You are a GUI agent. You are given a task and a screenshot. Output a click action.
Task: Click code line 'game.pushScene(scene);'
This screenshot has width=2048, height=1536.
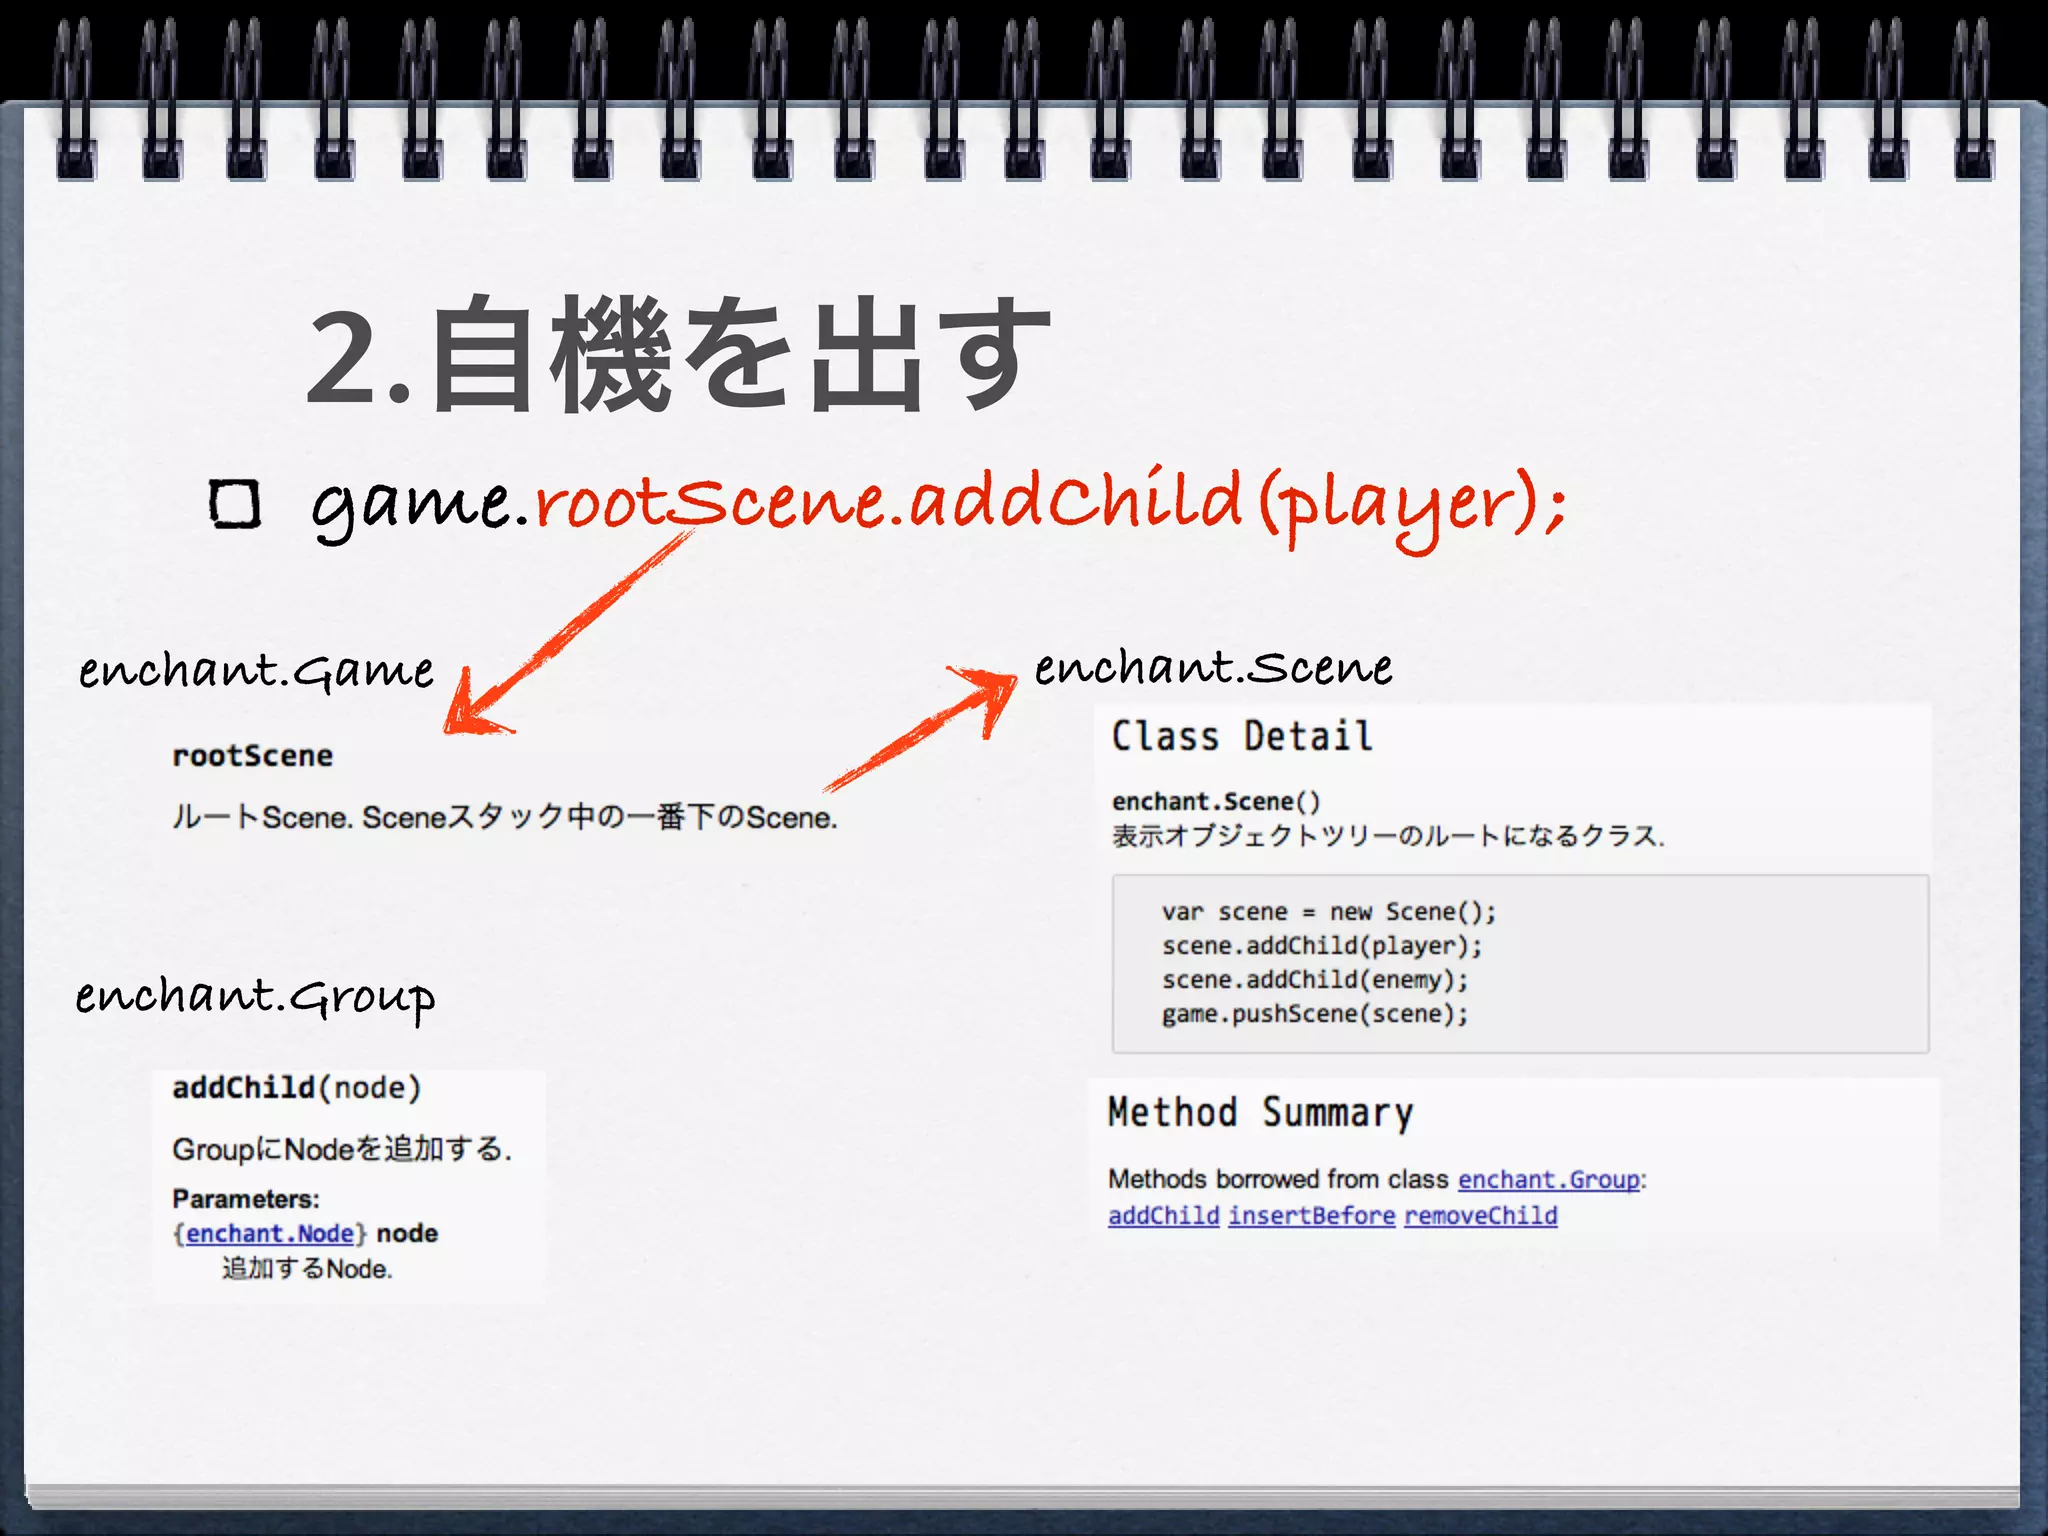click(1315, 1014)
